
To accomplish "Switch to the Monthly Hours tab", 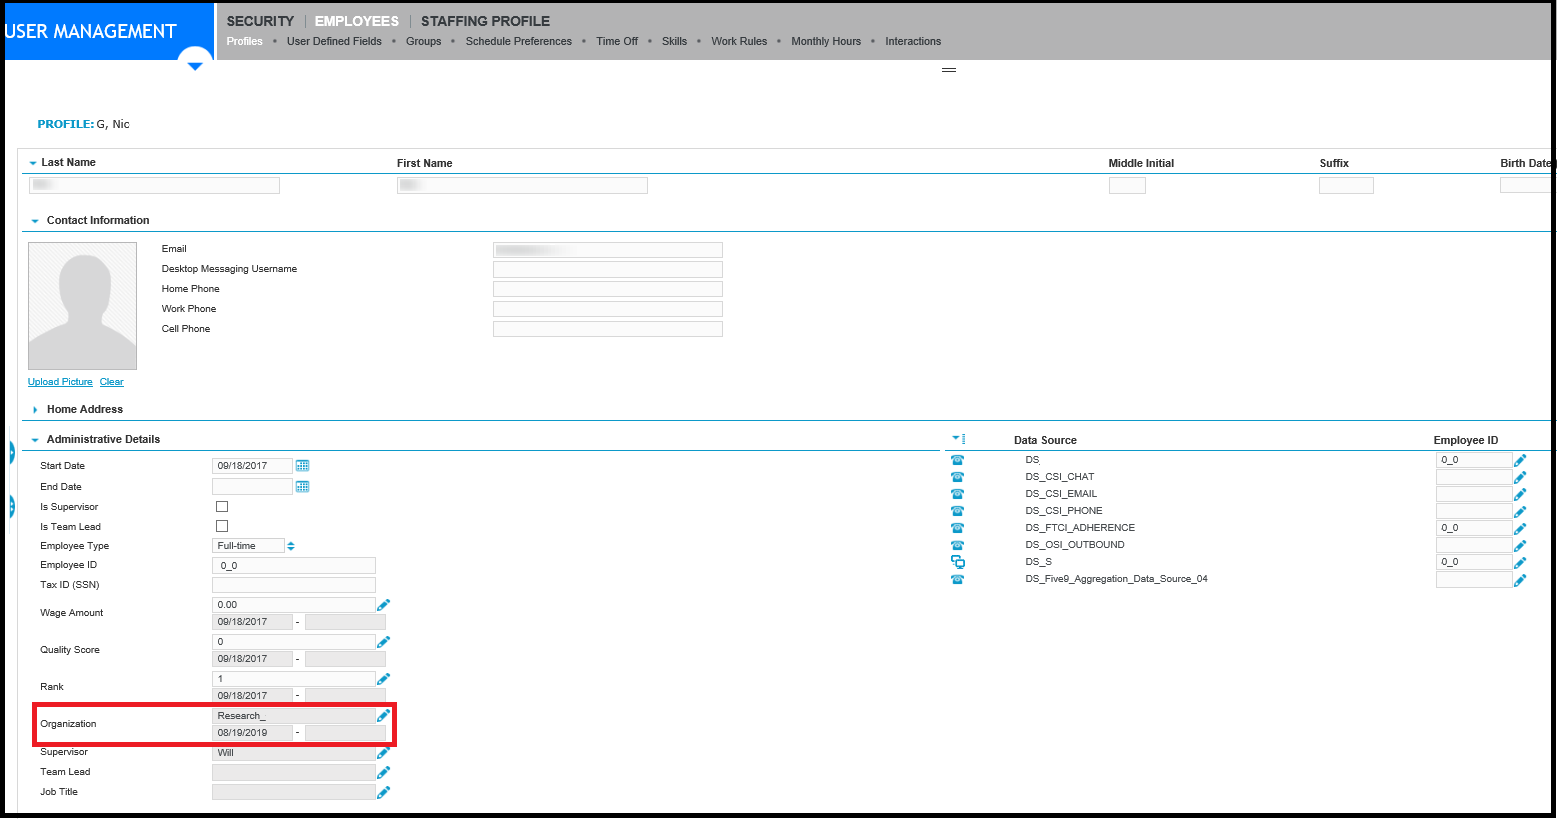I will [826, 41].
